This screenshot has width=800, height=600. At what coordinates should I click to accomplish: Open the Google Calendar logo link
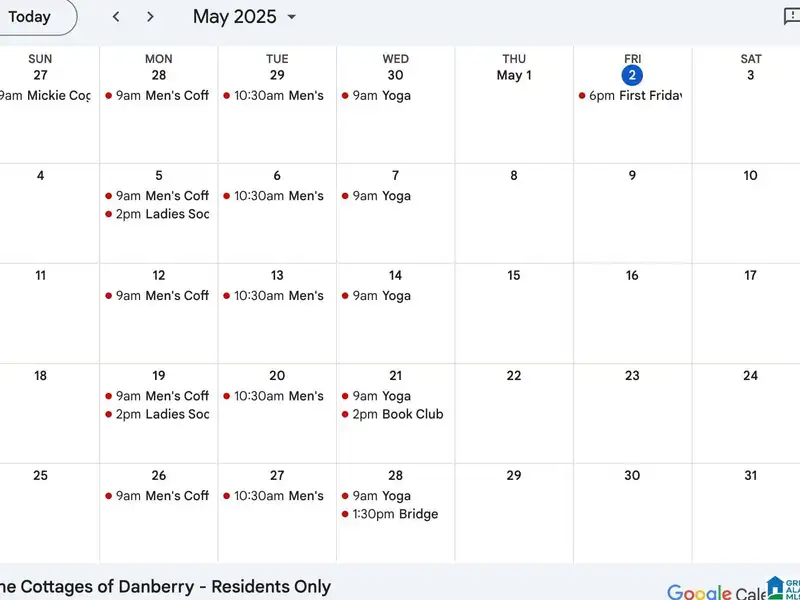click(x=714, y=592)
